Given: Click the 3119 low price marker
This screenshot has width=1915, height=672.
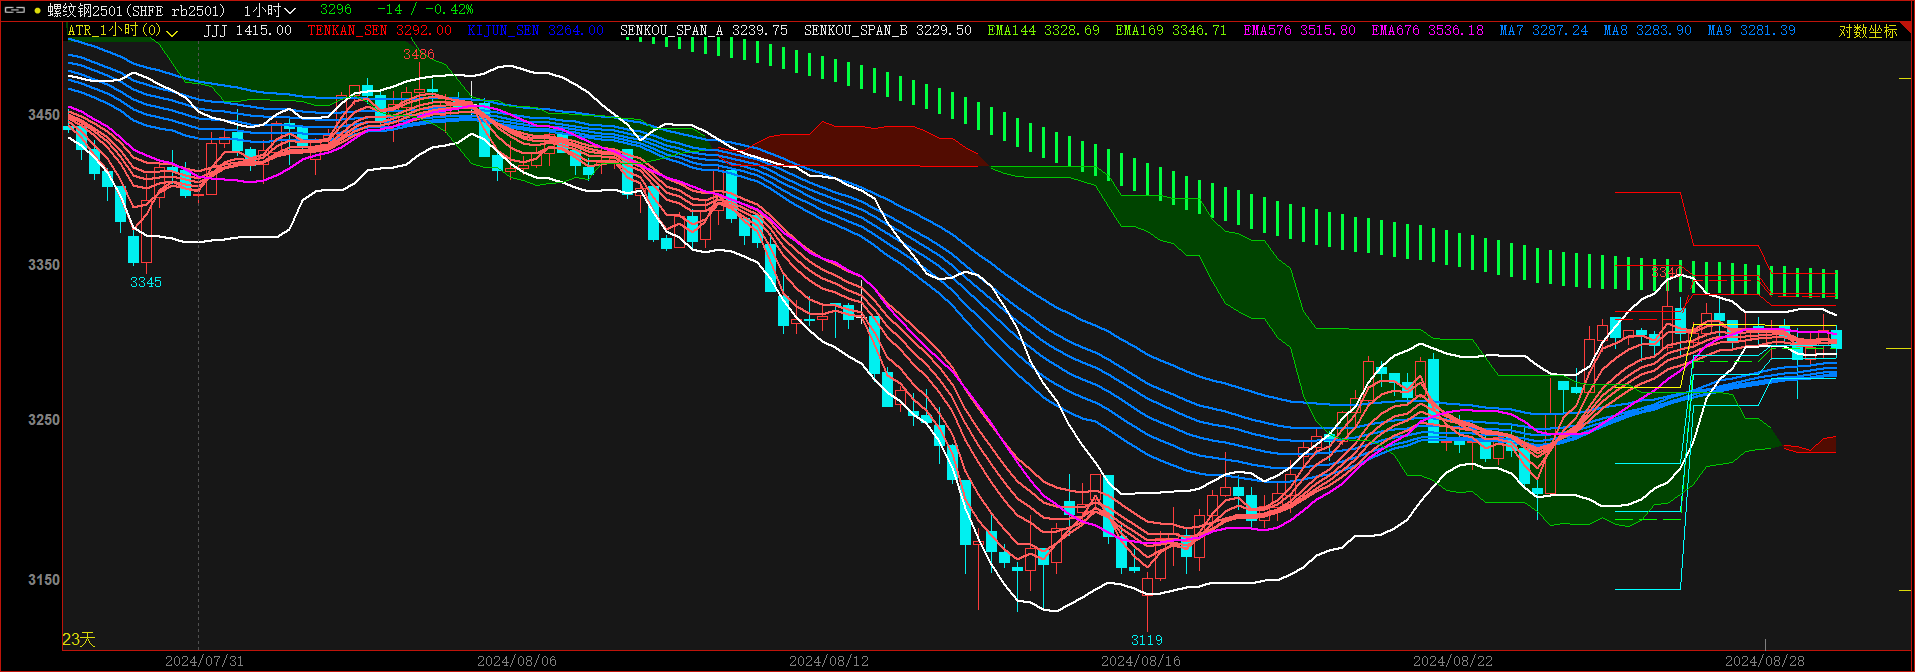Looking at the screenshot, I should click(x=1147, y=640).
